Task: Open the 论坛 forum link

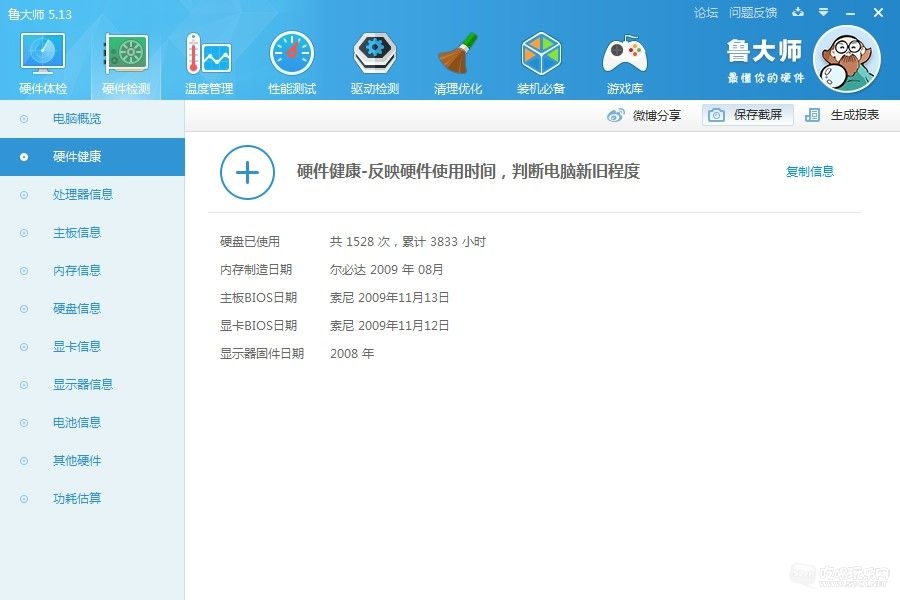Action: (705, 13)
